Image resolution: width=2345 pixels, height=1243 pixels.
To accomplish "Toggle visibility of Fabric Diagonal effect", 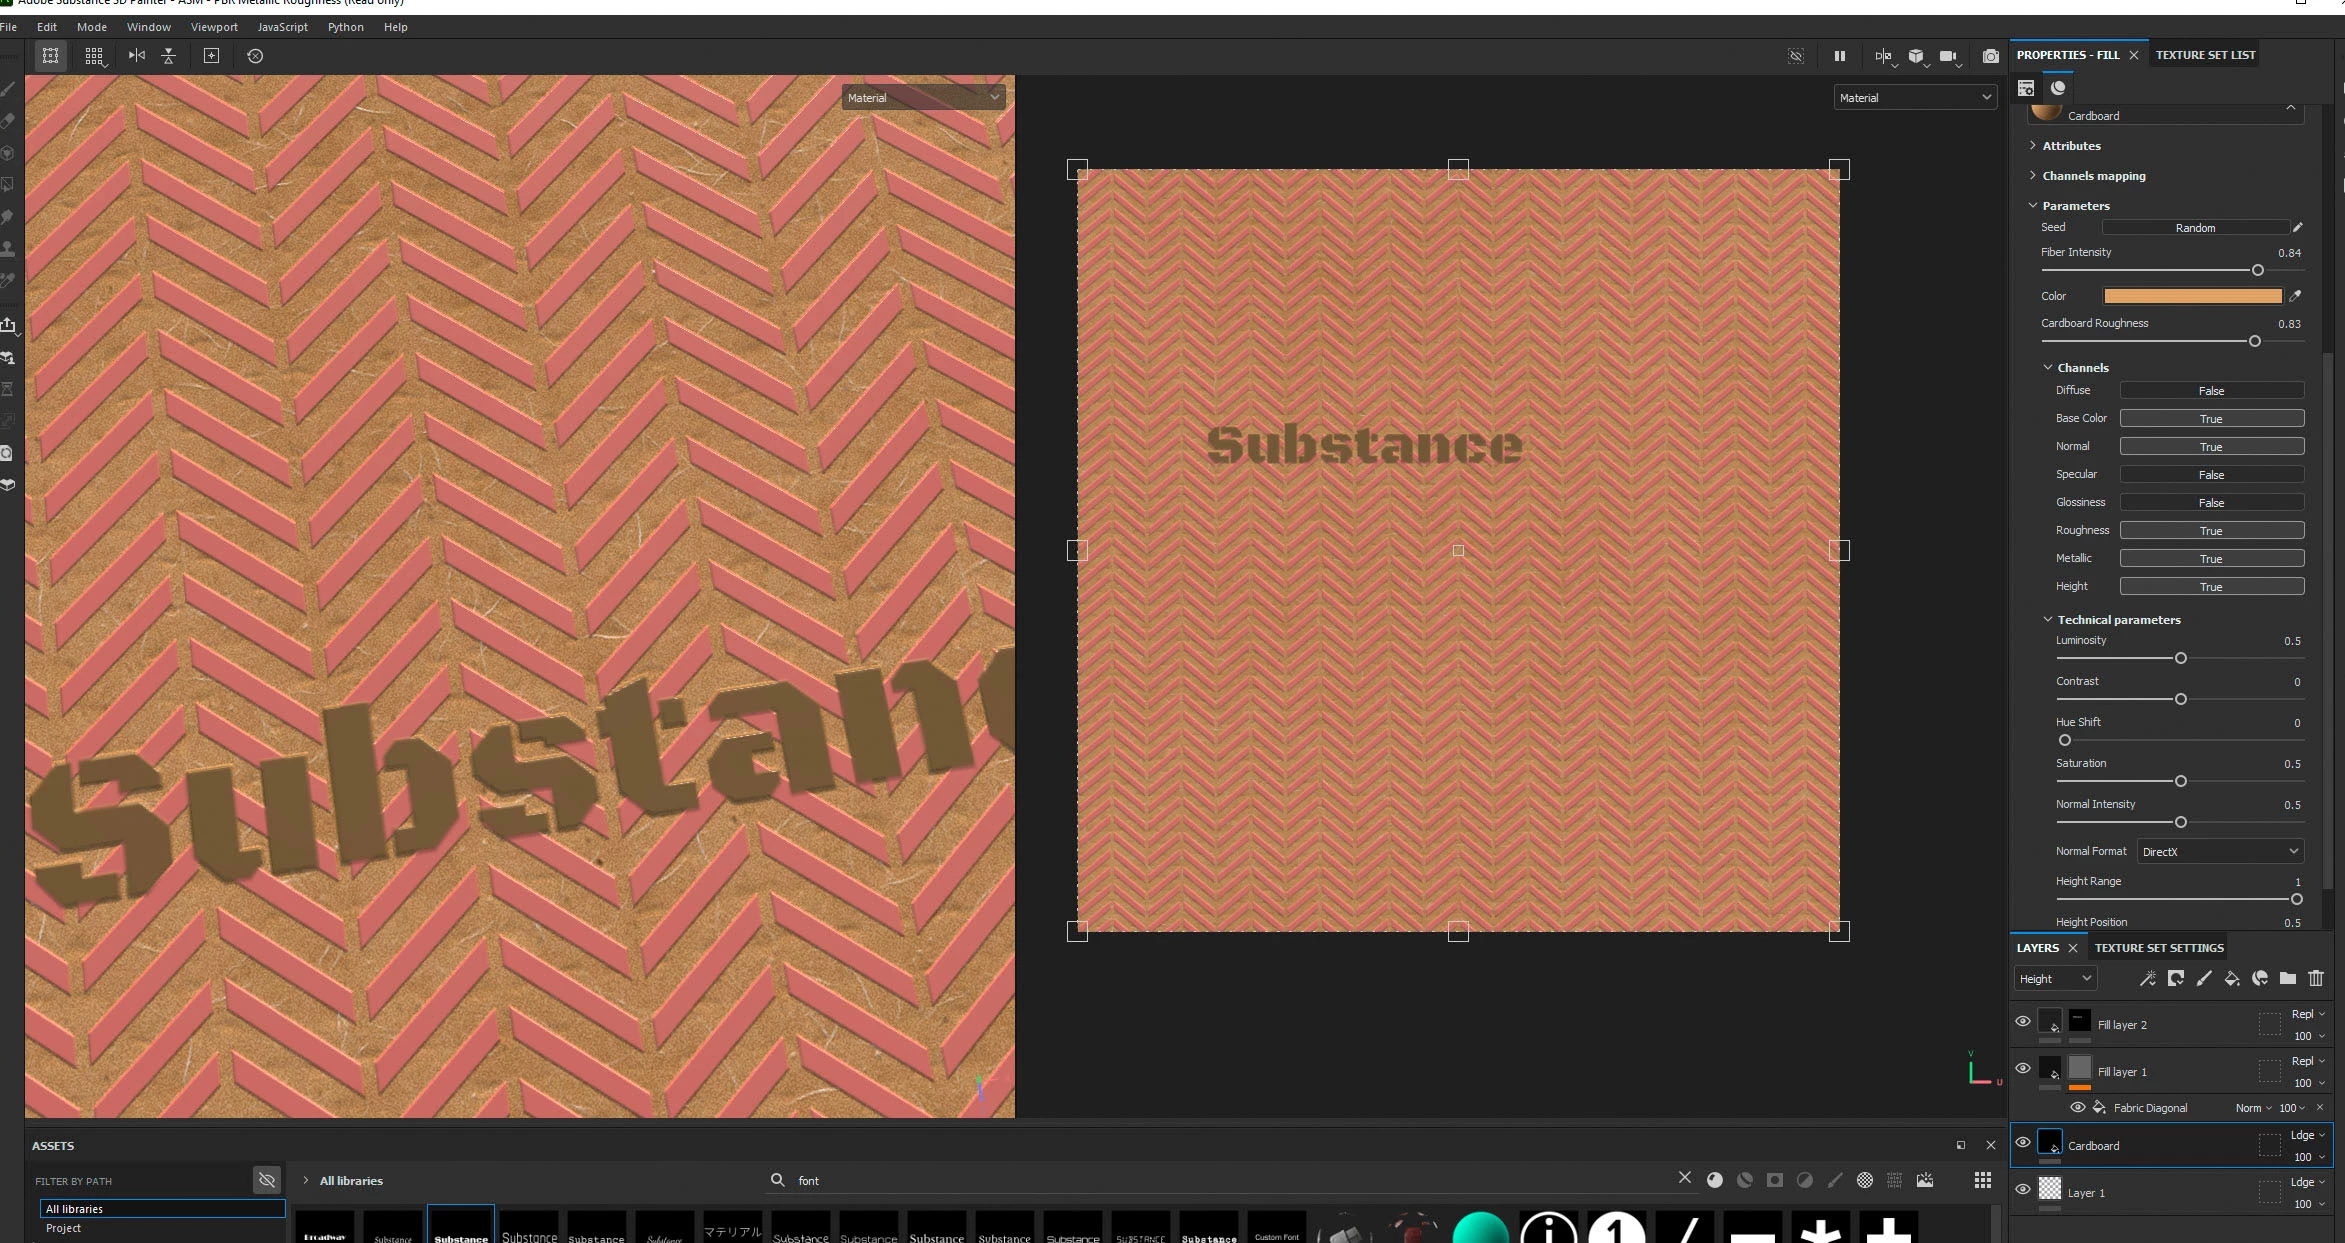I will 2077,1107.
